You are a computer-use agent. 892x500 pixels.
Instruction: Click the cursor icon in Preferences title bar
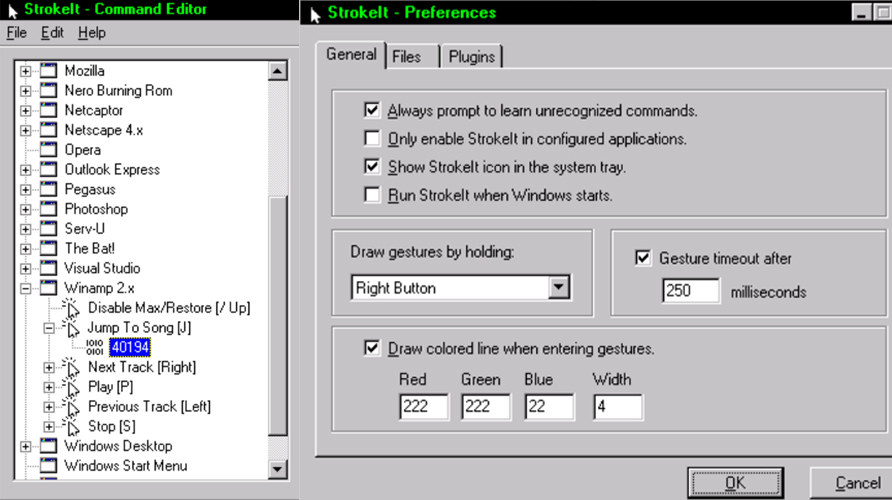point(315,14)
